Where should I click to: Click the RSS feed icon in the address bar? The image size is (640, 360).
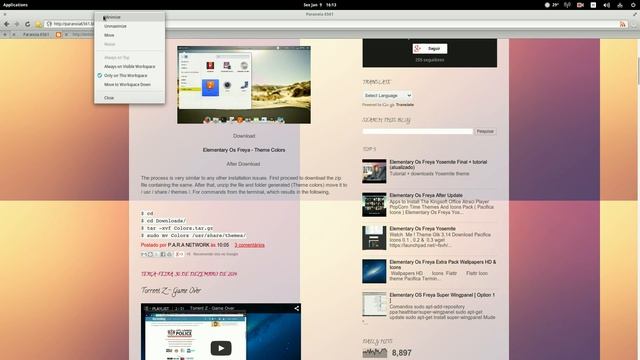[622, 24]
